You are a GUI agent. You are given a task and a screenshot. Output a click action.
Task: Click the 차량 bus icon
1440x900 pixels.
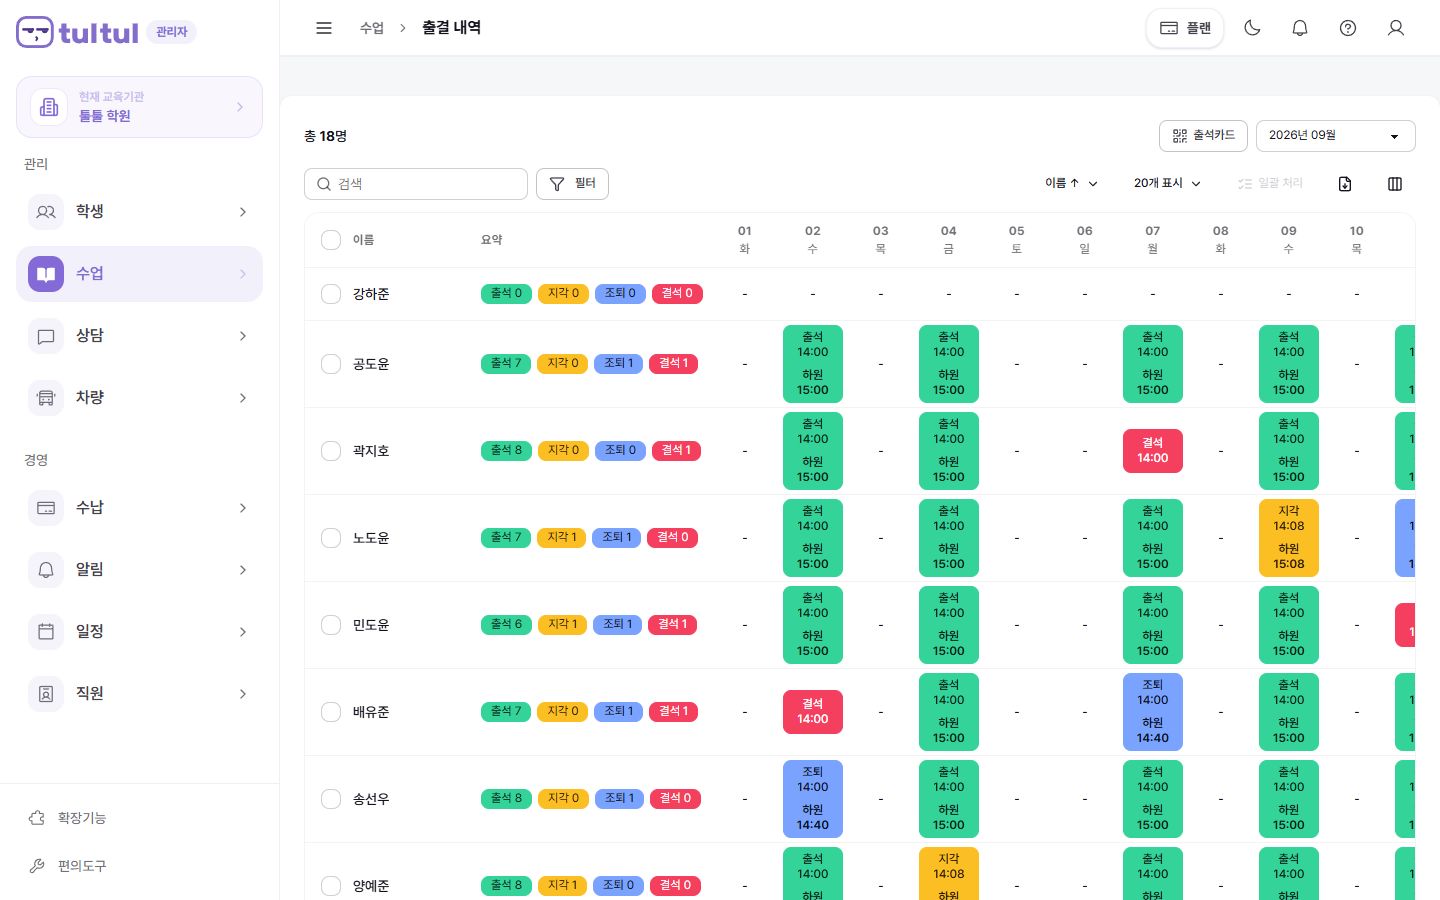(46, 398)
